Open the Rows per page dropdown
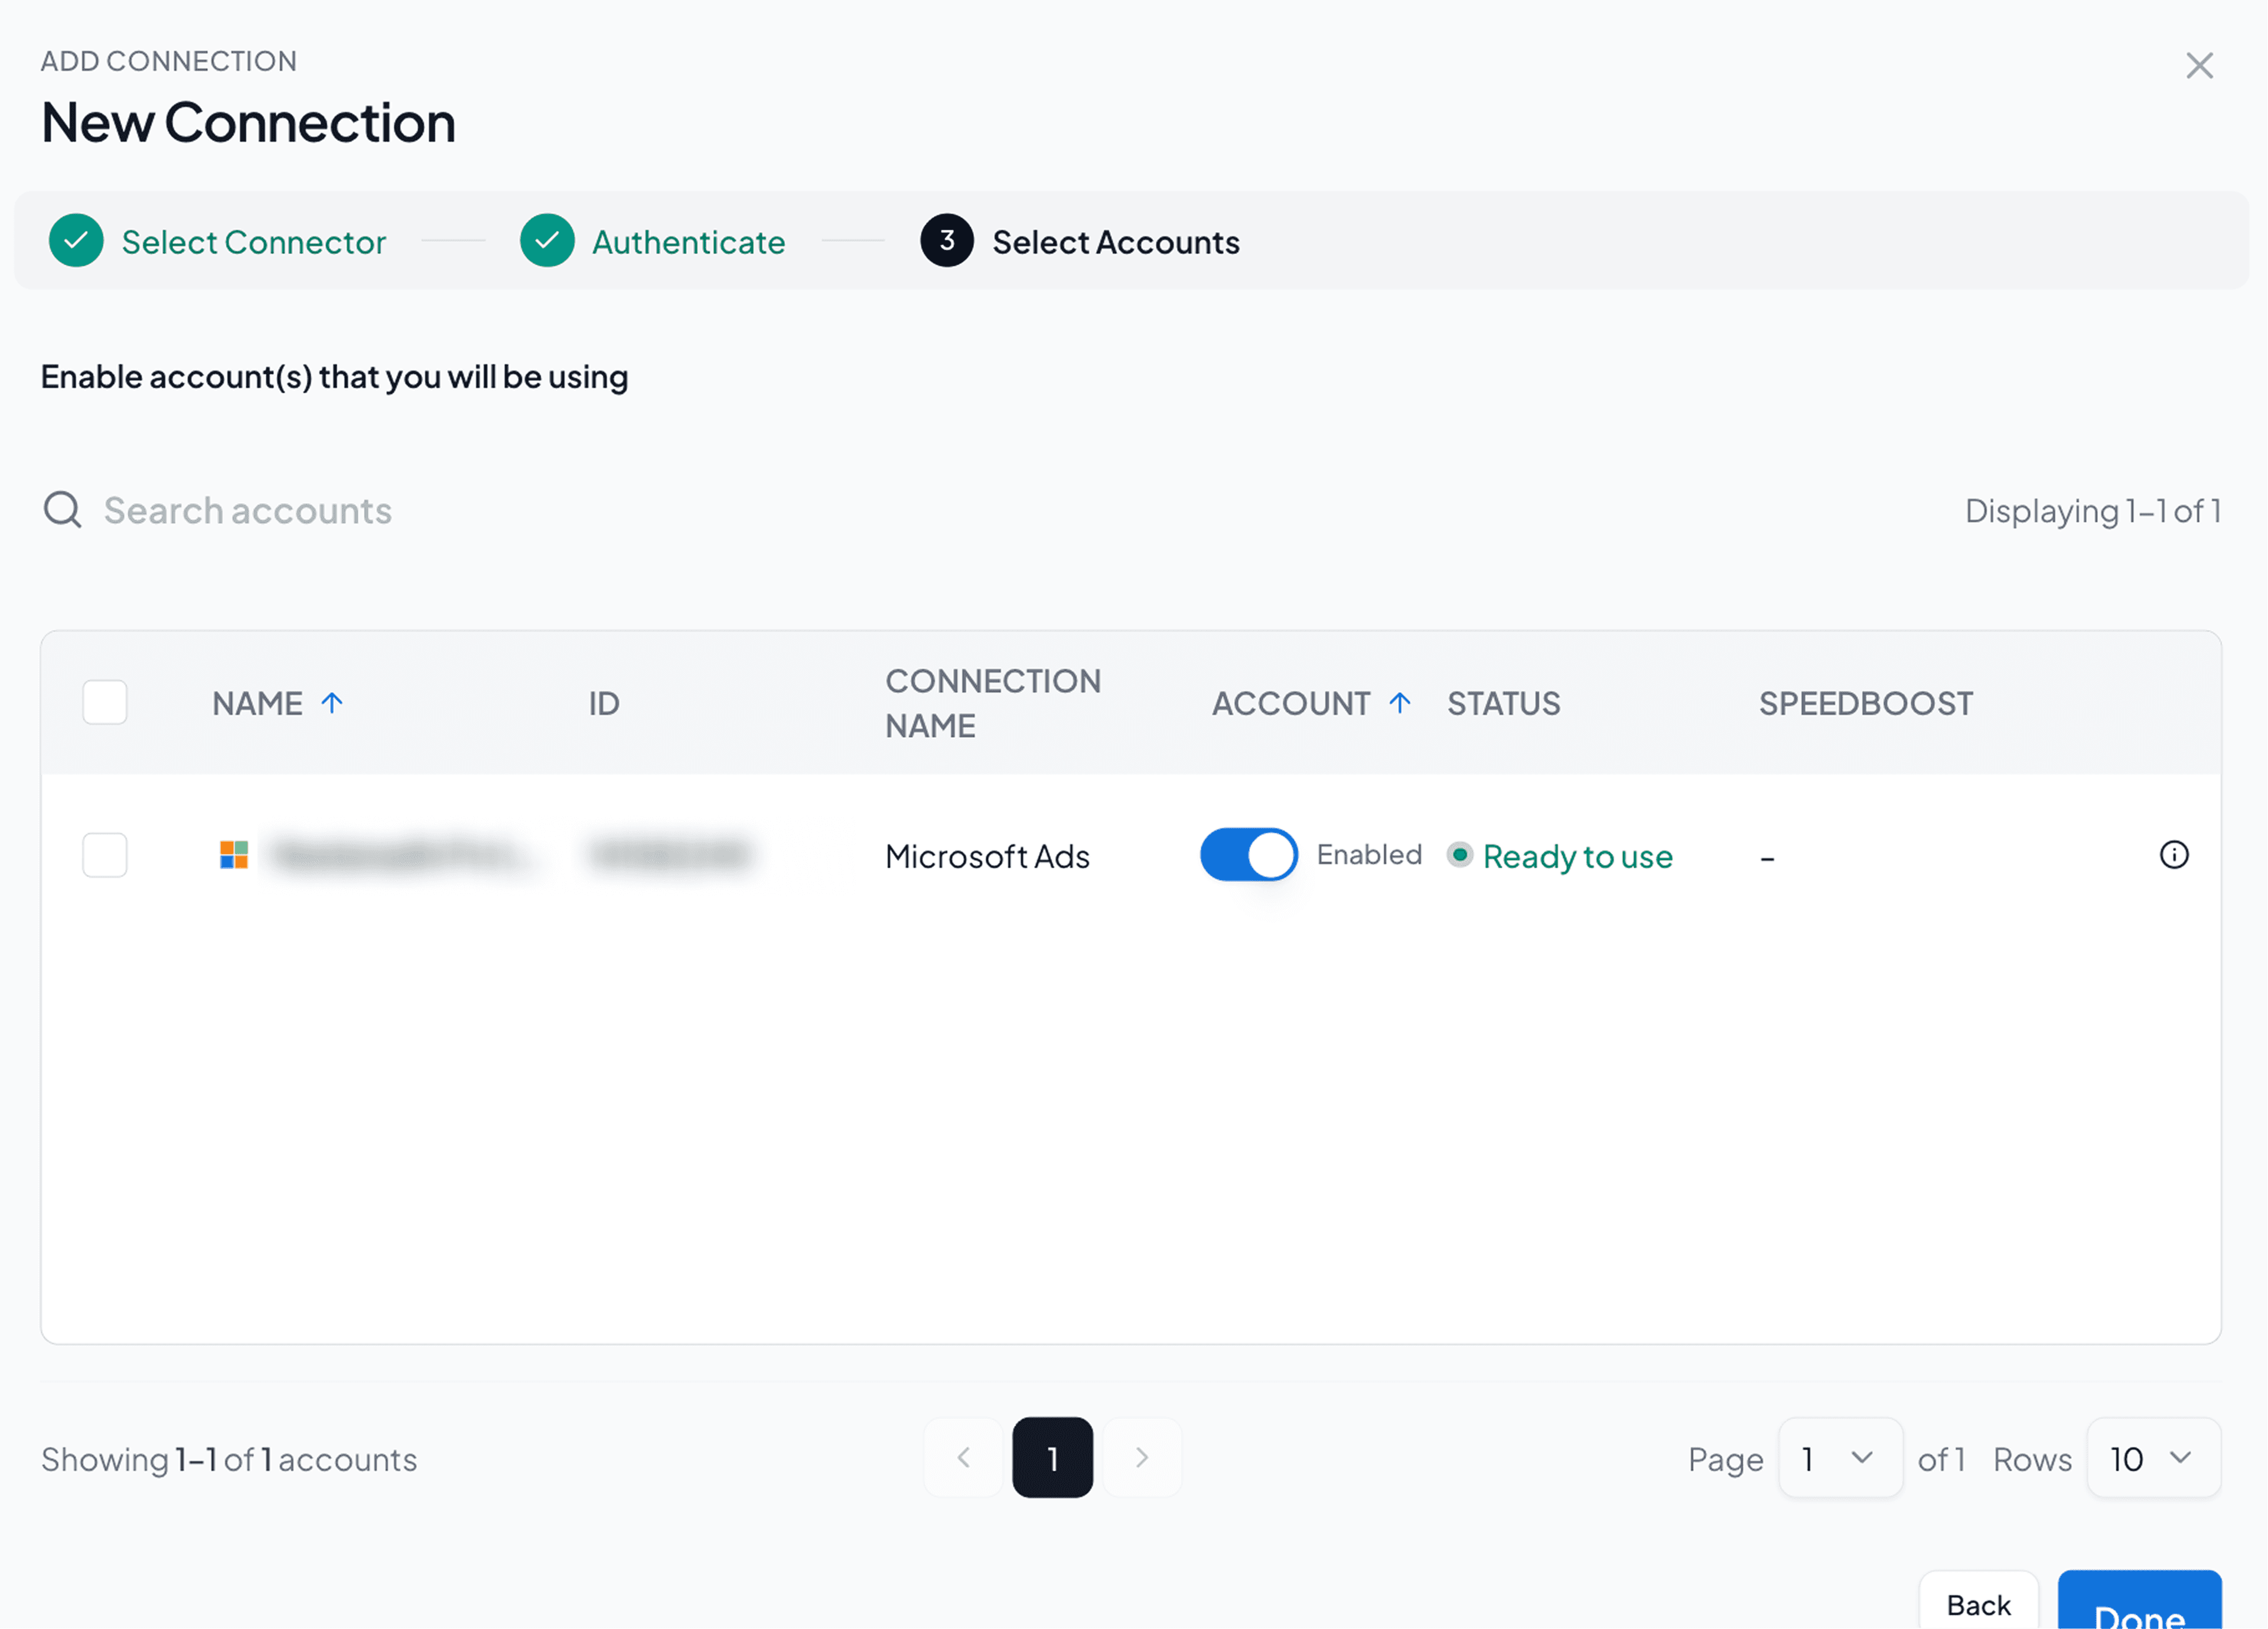This screenshot has width=2268, height=1629. coord(2154,1458)
